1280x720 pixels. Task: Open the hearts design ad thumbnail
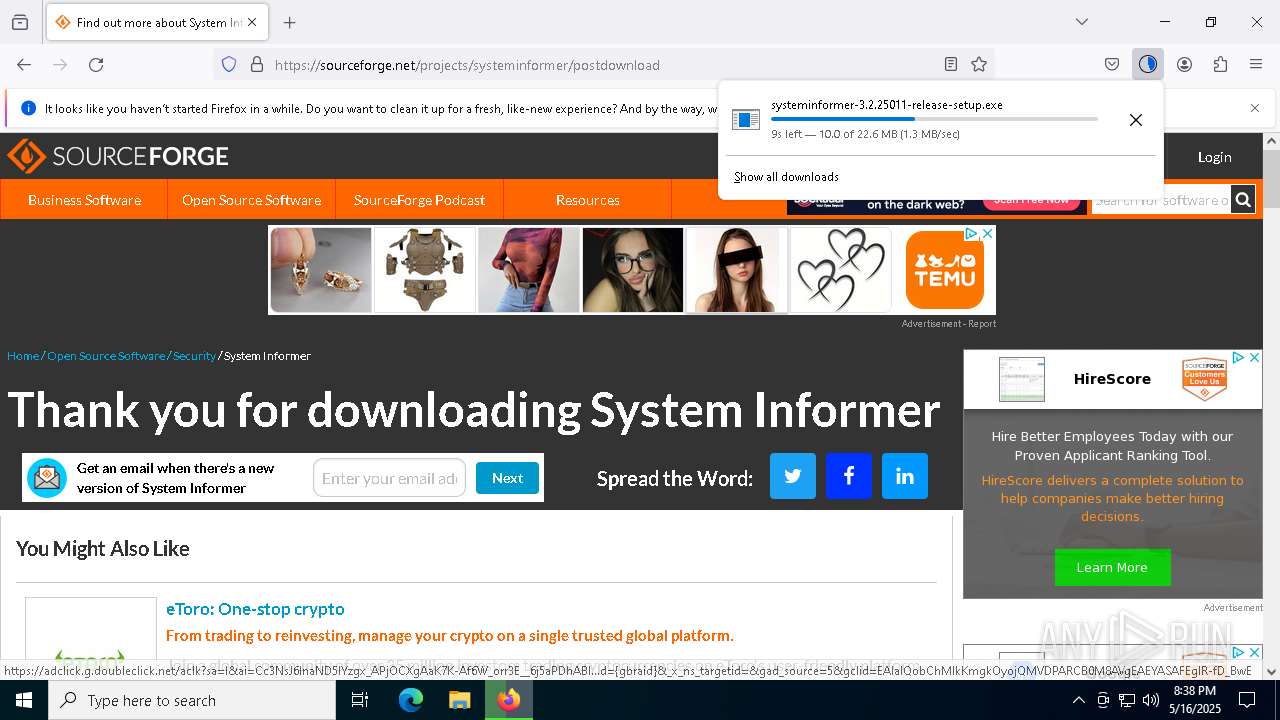[x=840, y=270]
